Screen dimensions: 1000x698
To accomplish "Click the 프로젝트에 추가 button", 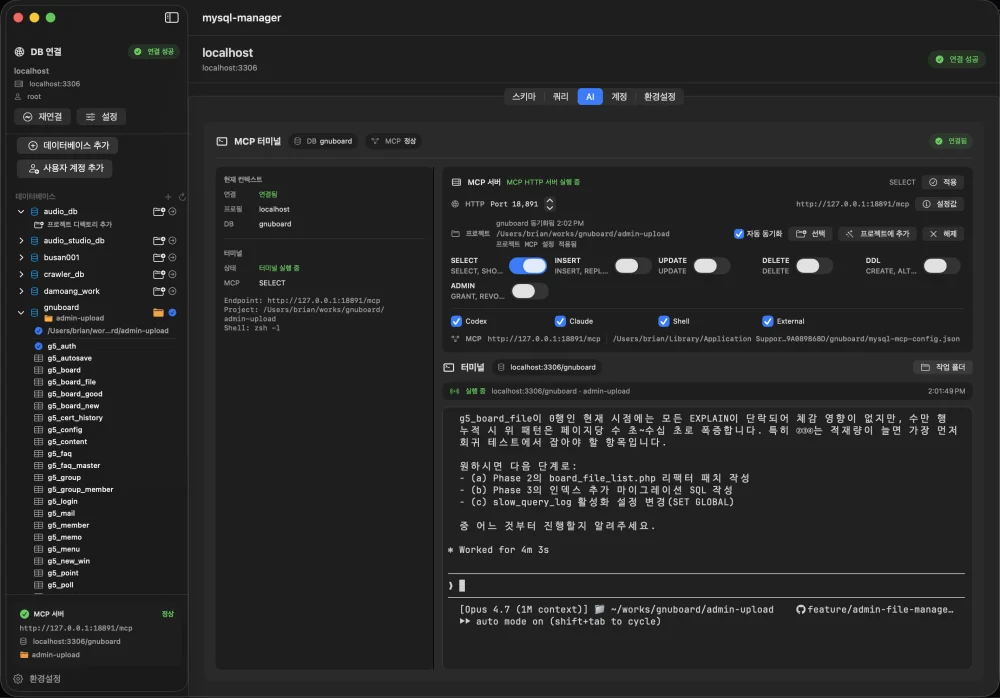I will [x=878, y=234].
